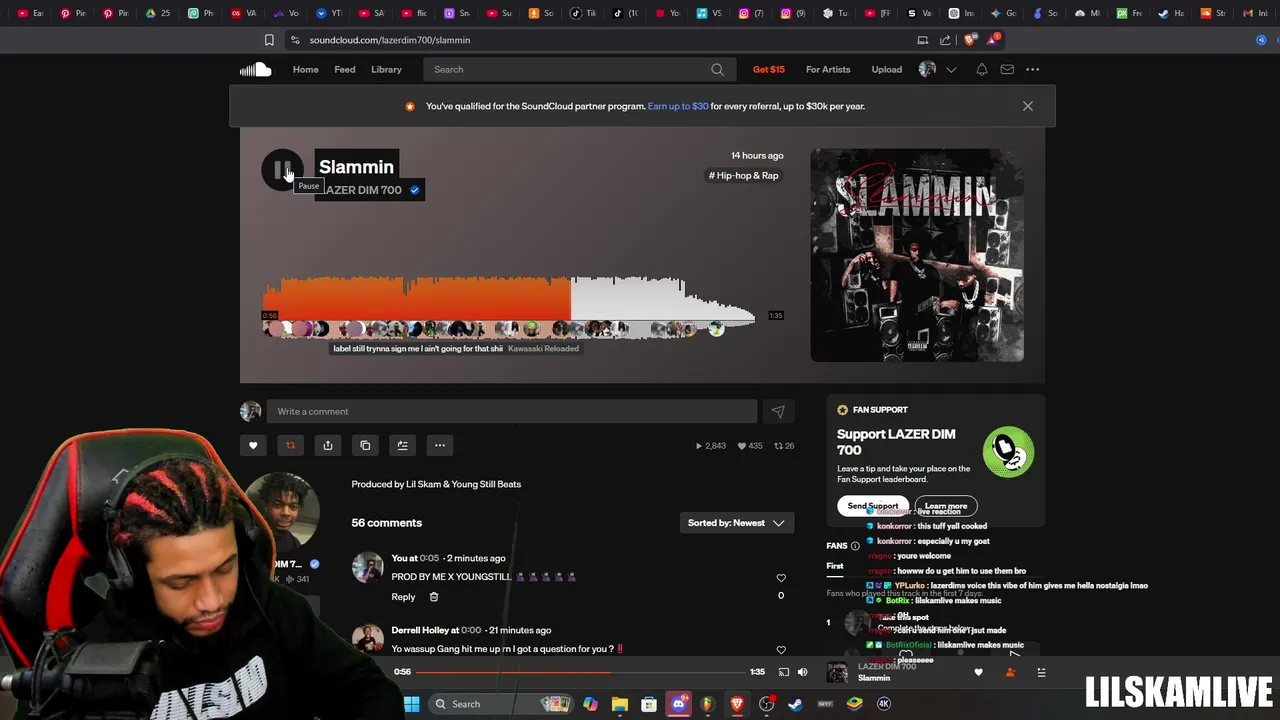This screenshot has width=1280, height=720.
Task: Click the share icon under the track
Action: pos(328,445)
